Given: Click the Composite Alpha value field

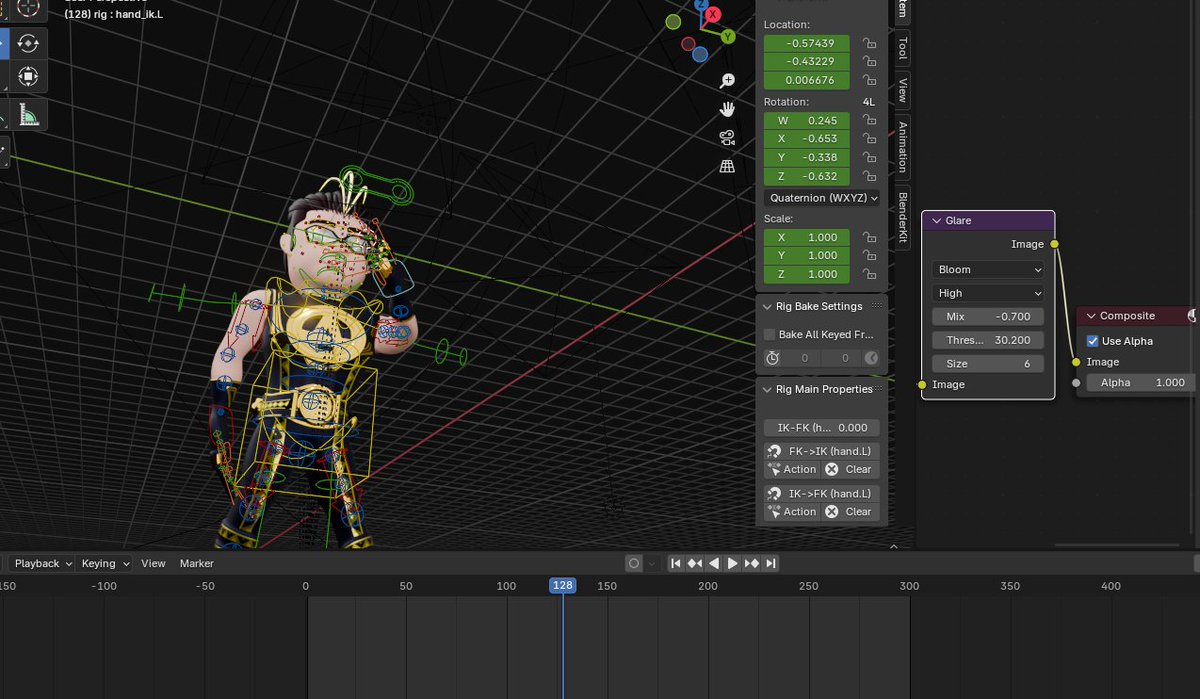Looking at the screenshot, I should (1141, 383).
